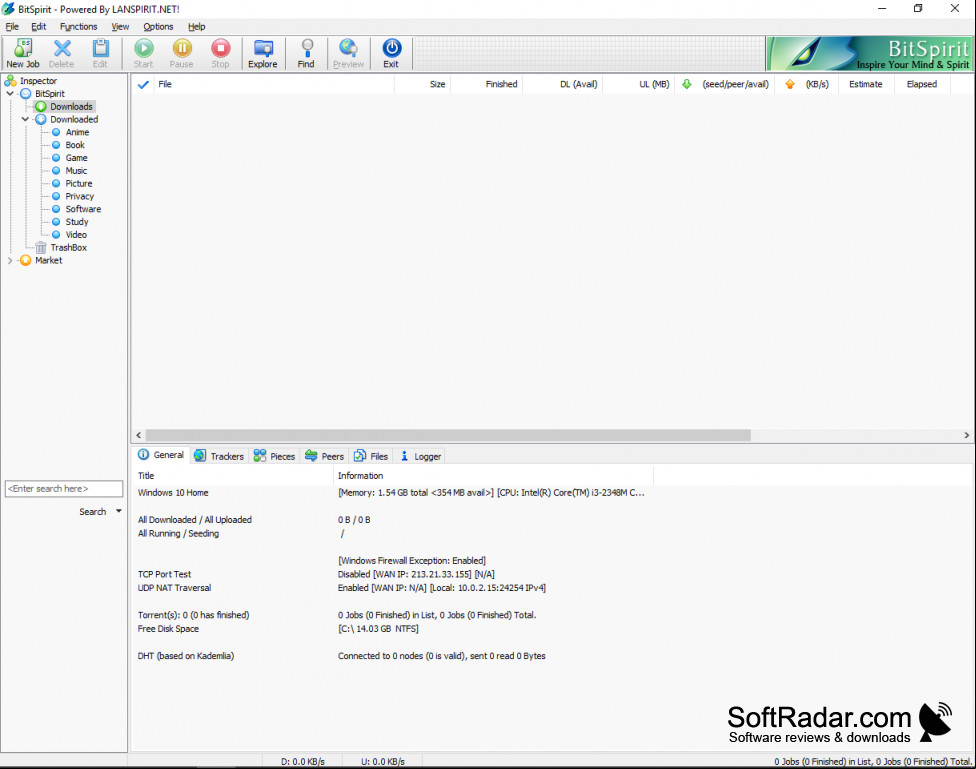This screenshot has width=976, height=769.
Task: Click the Inspector icon in sidebar
Action: click(x=11, y=81)
